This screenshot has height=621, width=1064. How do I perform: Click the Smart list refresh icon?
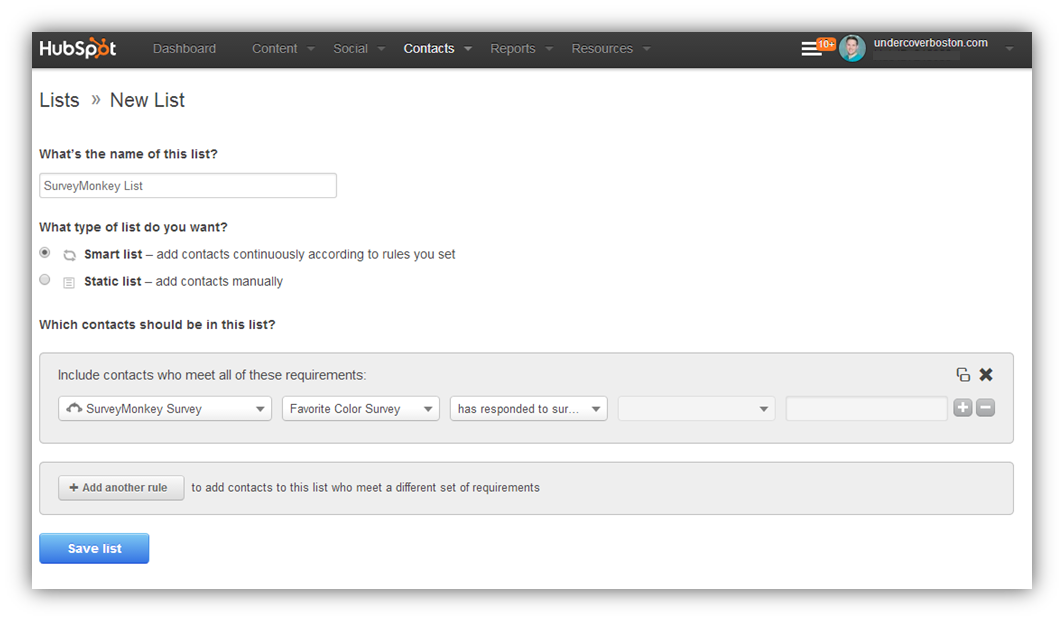pyautogui.click(x=69, y=255)
